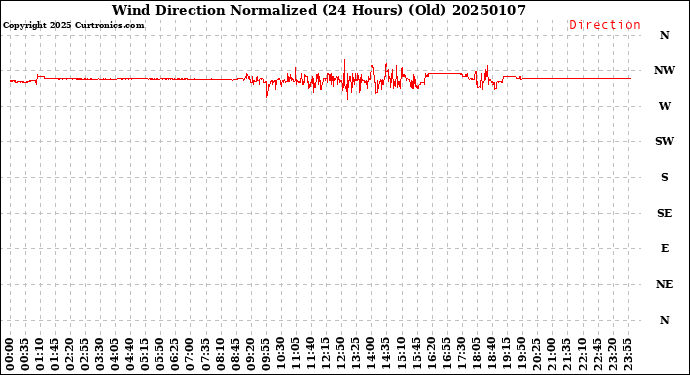
Task: Click the 'S' axis label
Action: (664, 177)
